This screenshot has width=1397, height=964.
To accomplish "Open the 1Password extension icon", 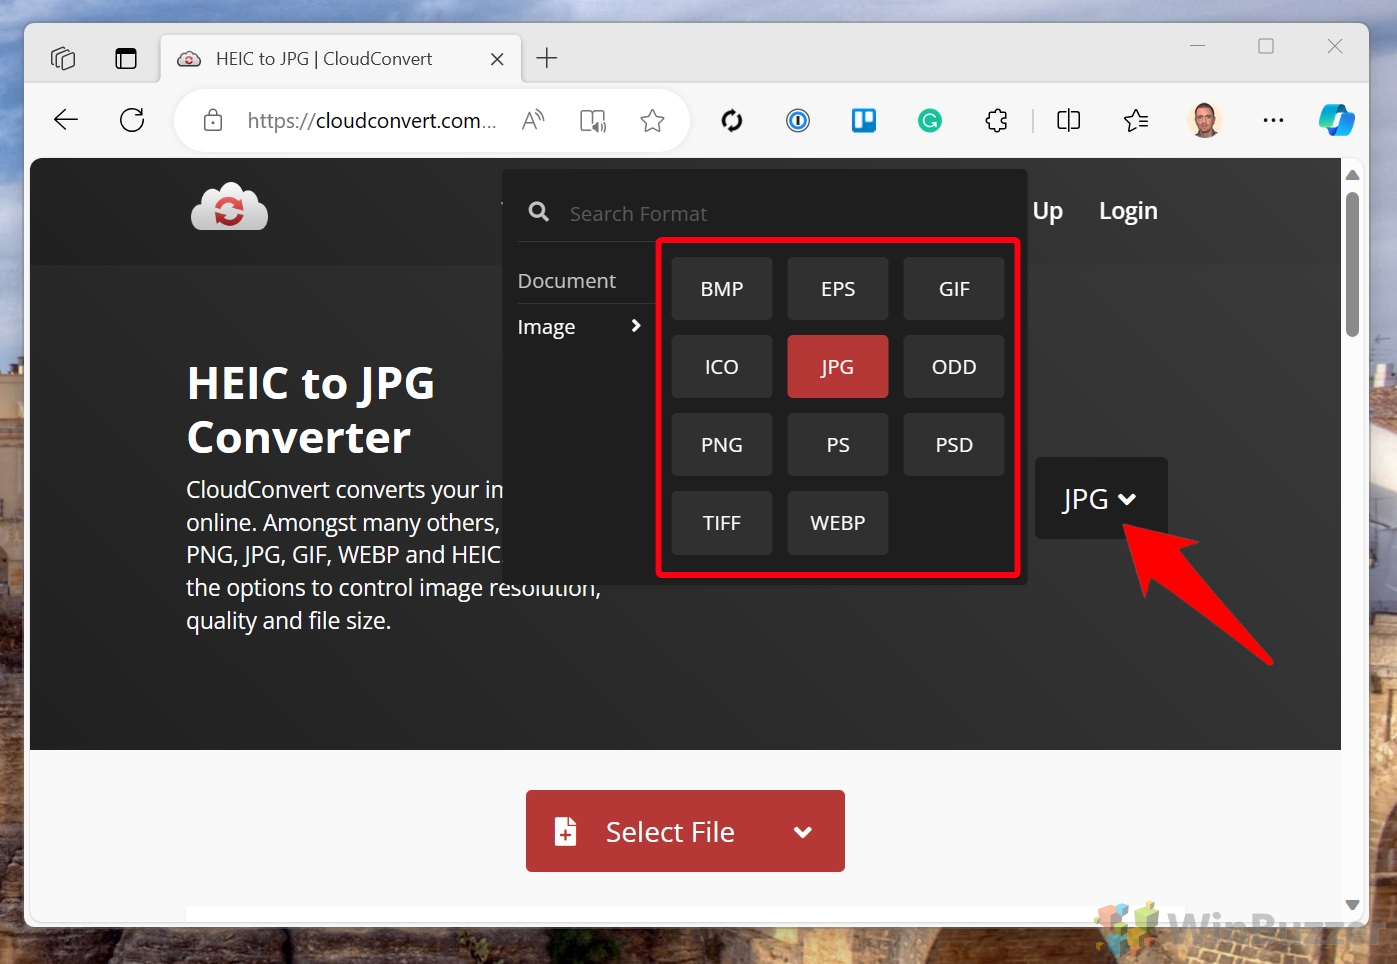I will [x=798, y=121].
